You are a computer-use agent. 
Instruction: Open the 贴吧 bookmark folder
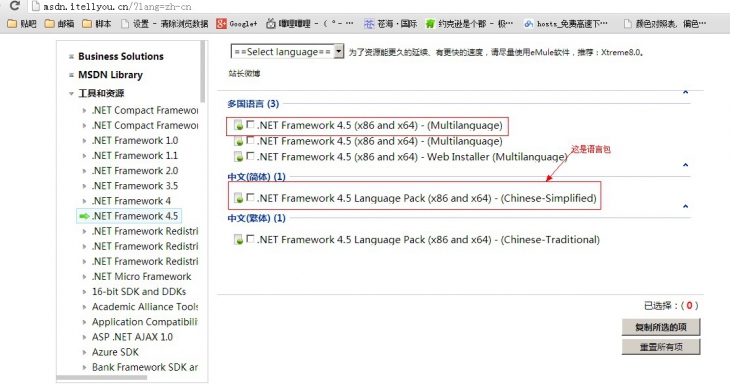click(x=22, y=23)
